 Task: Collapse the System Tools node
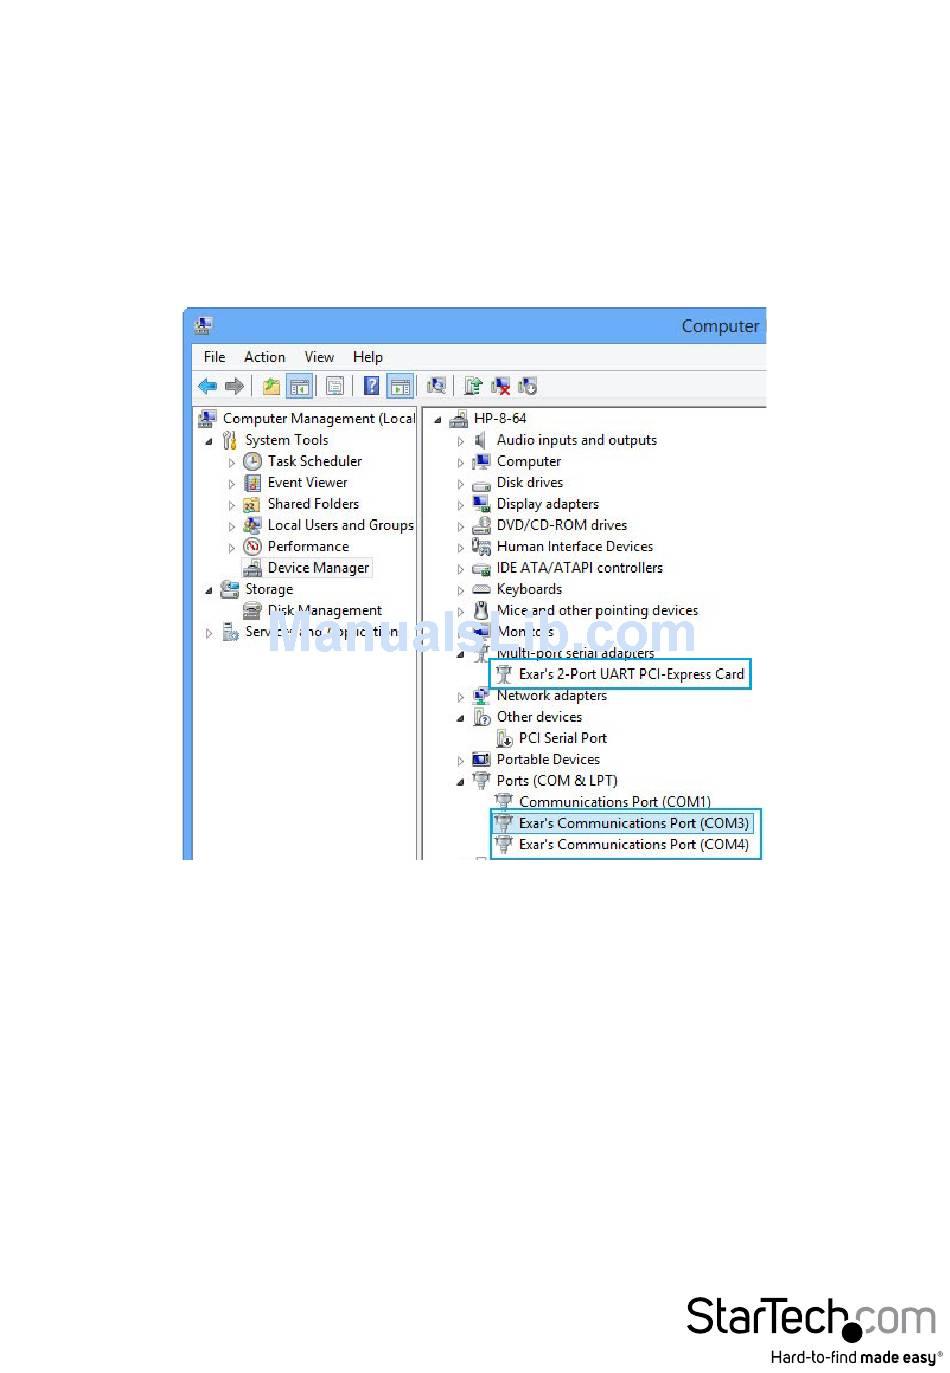209,441
